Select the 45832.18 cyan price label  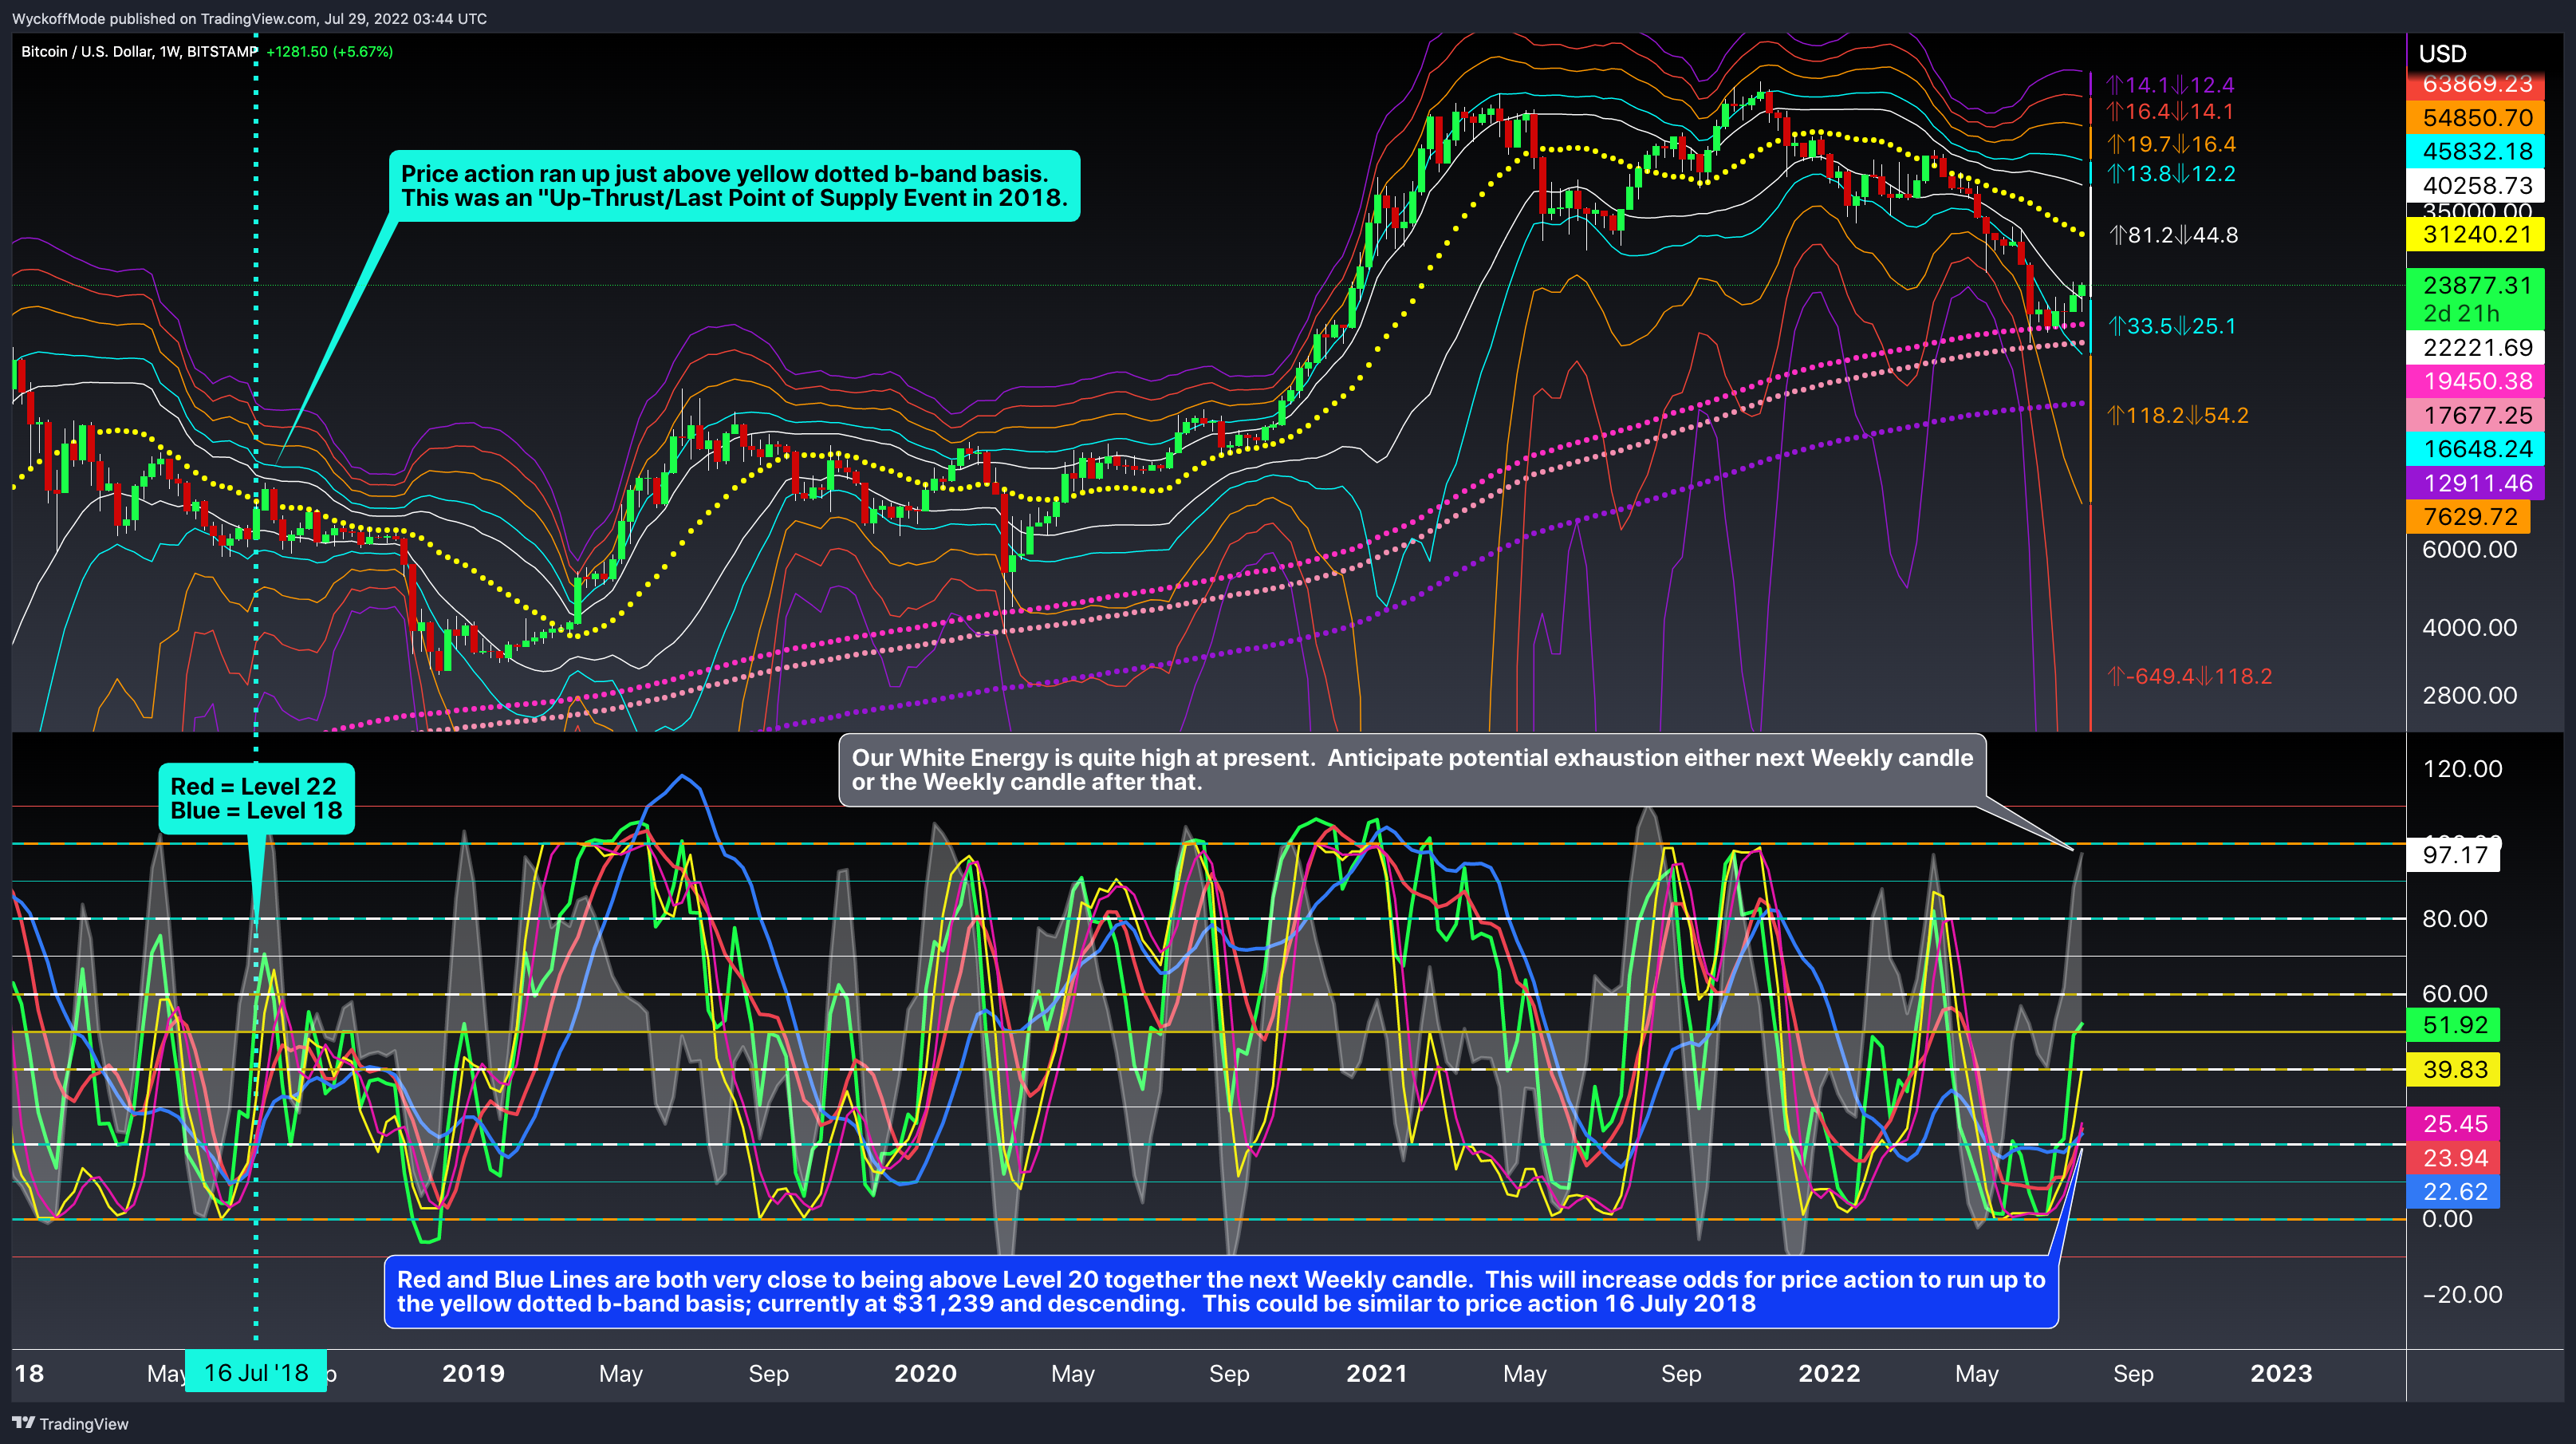2475,152
